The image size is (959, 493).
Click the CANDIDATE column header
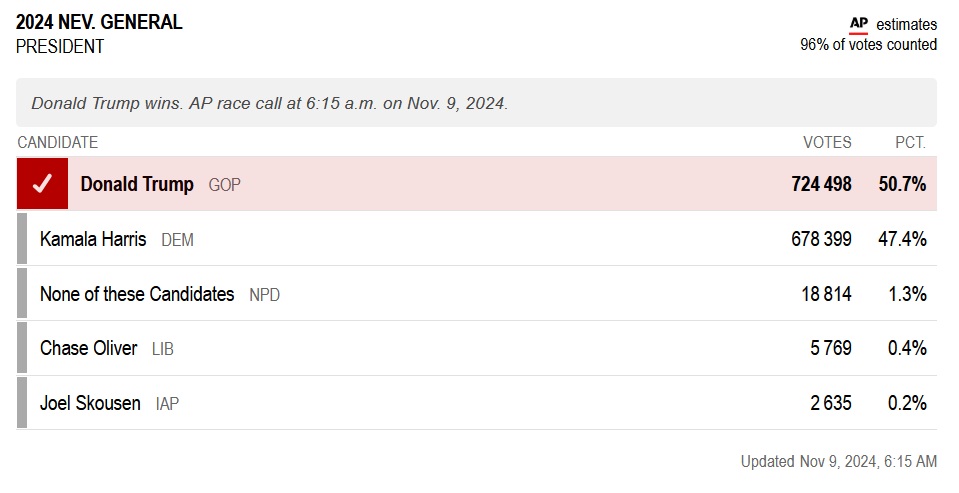pyautogui.click(x=58, y=143)
